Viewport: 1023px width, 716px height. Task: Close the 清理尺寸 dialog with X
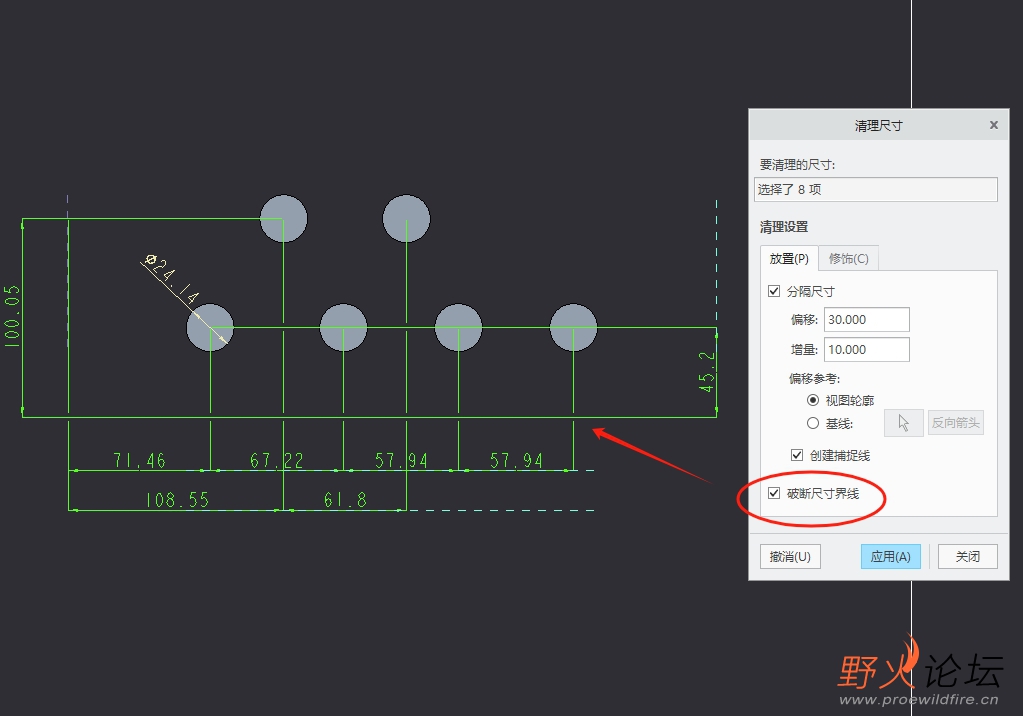point(993,125)
